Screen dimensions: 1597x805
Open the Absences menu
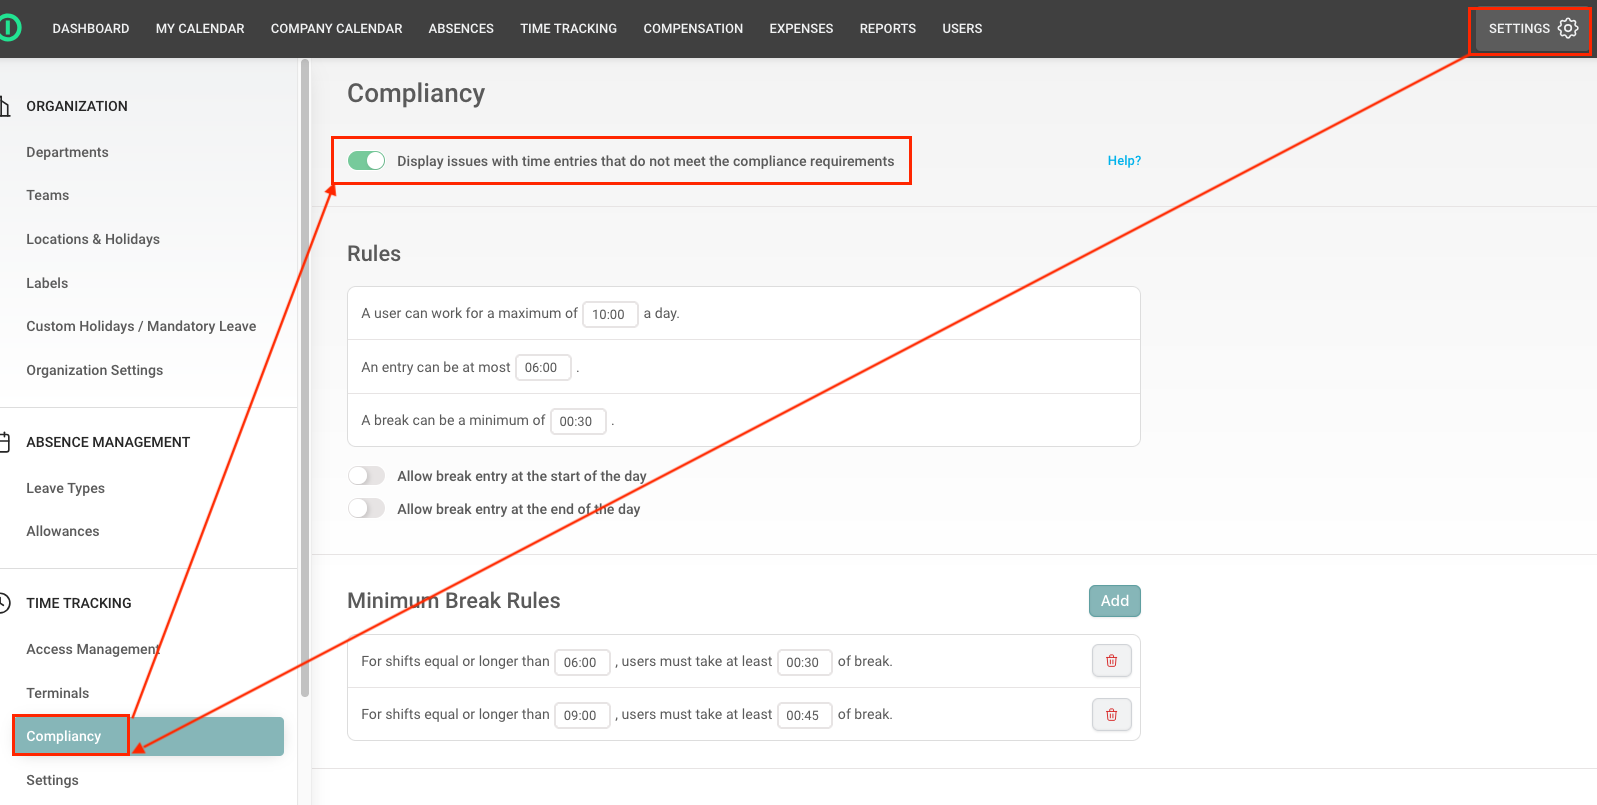coord(461,28)
